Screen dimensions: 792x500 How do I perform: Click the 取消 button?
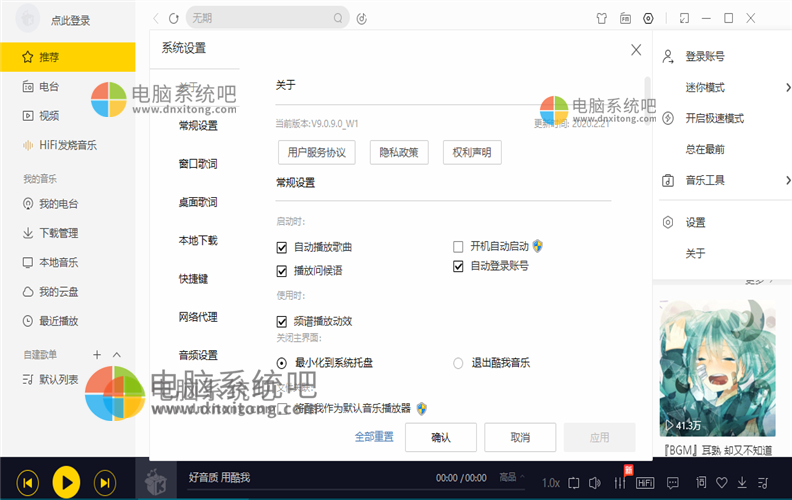[520, 437]
